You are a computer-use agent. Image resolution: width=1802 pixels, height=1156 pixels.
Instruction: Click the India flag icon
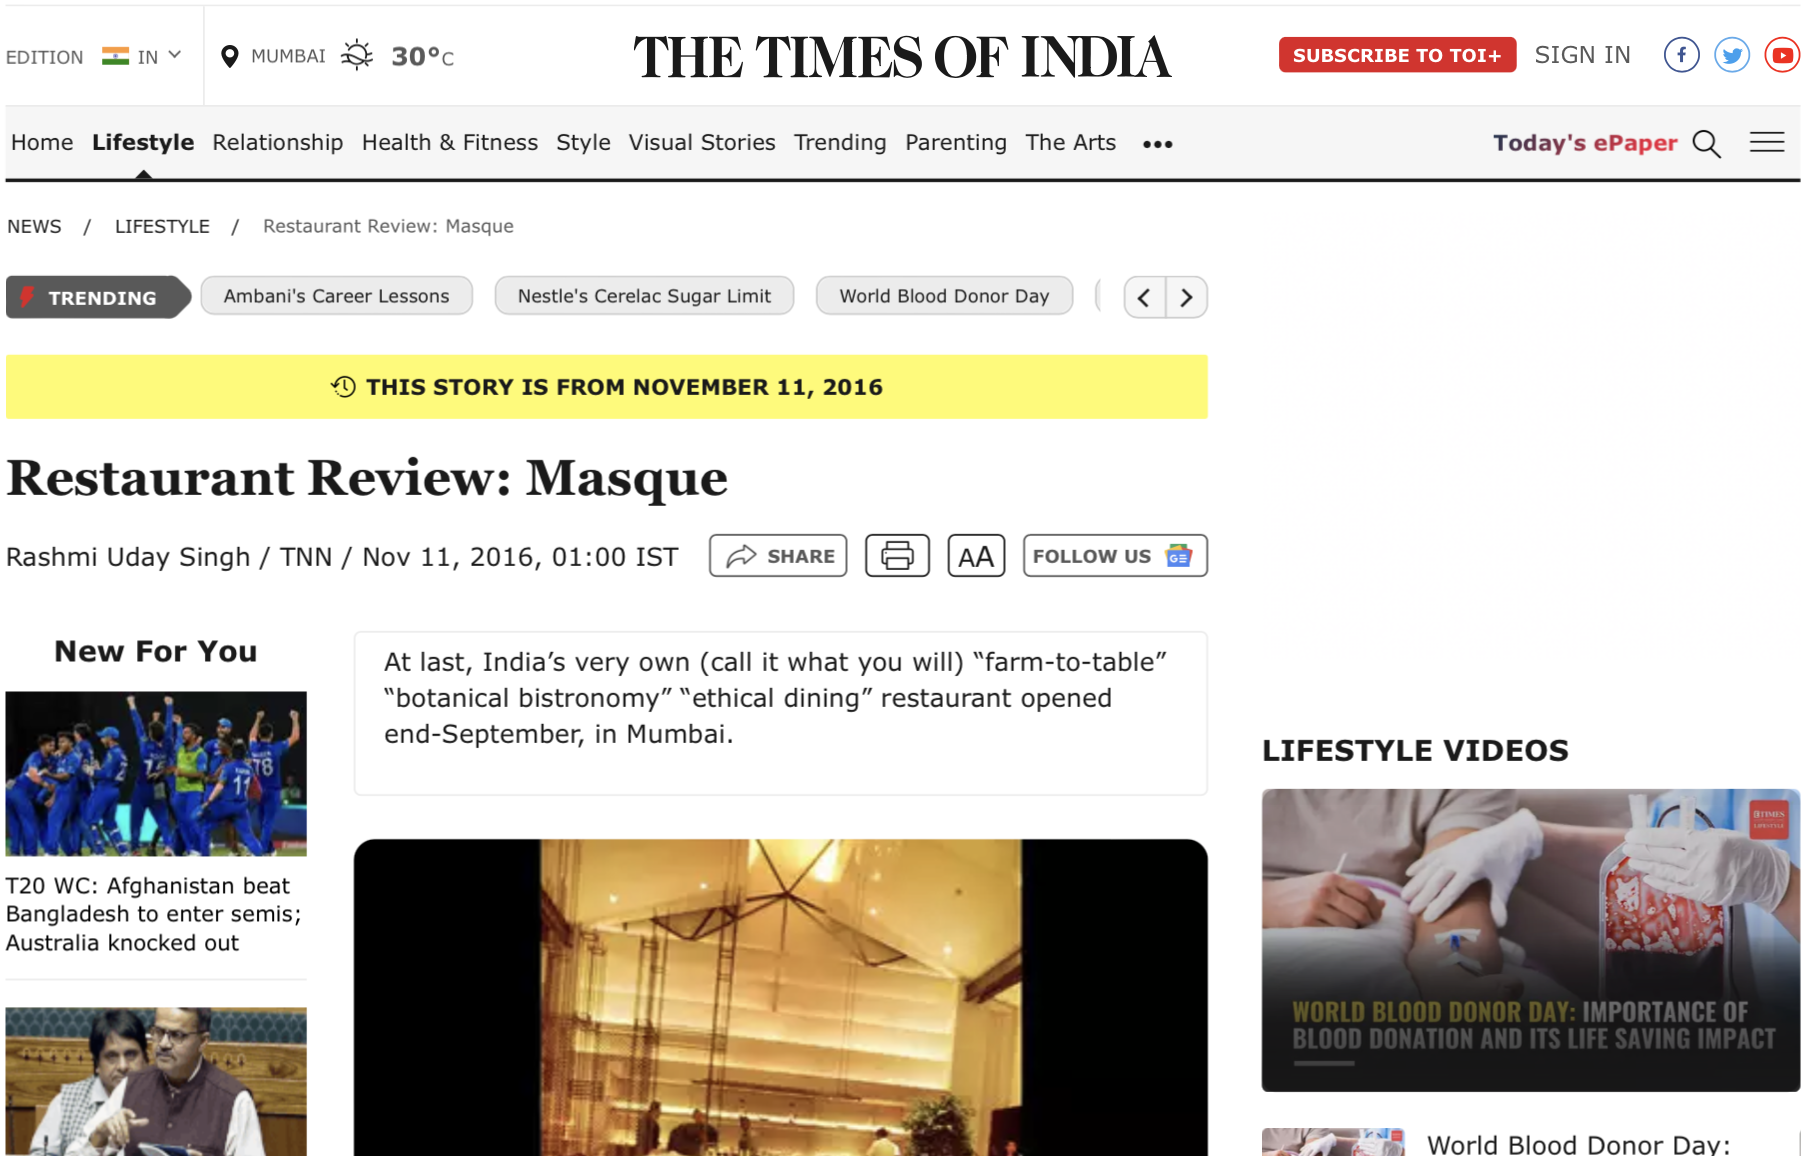pyautogui.click(x=115, y=56)
